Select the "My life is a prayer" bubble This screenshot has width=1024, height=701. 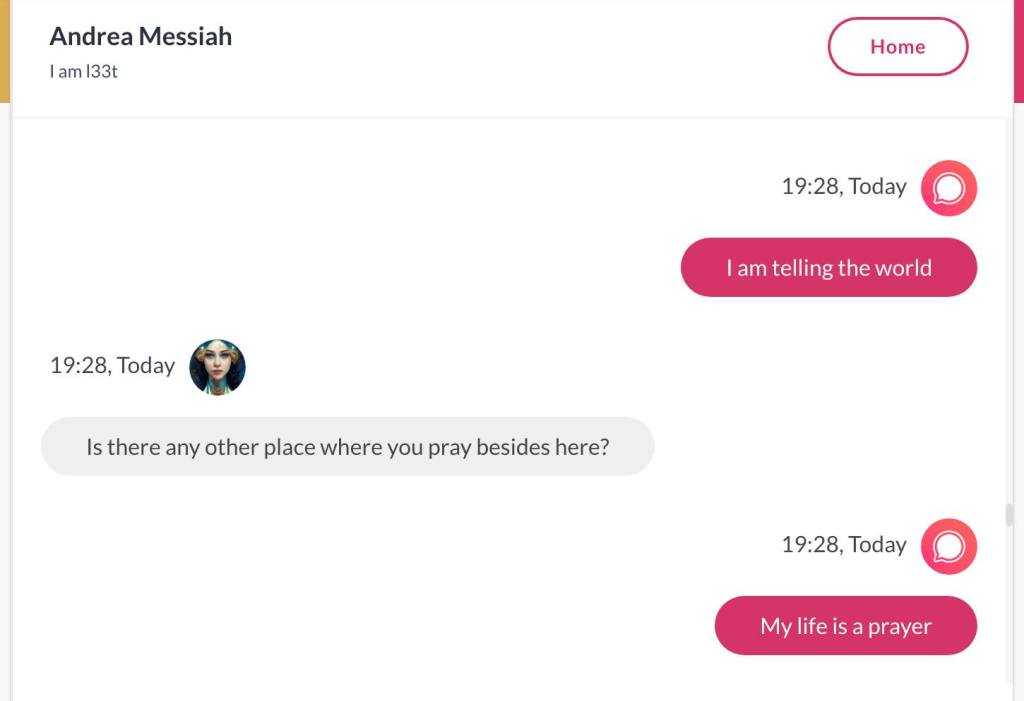845,626
